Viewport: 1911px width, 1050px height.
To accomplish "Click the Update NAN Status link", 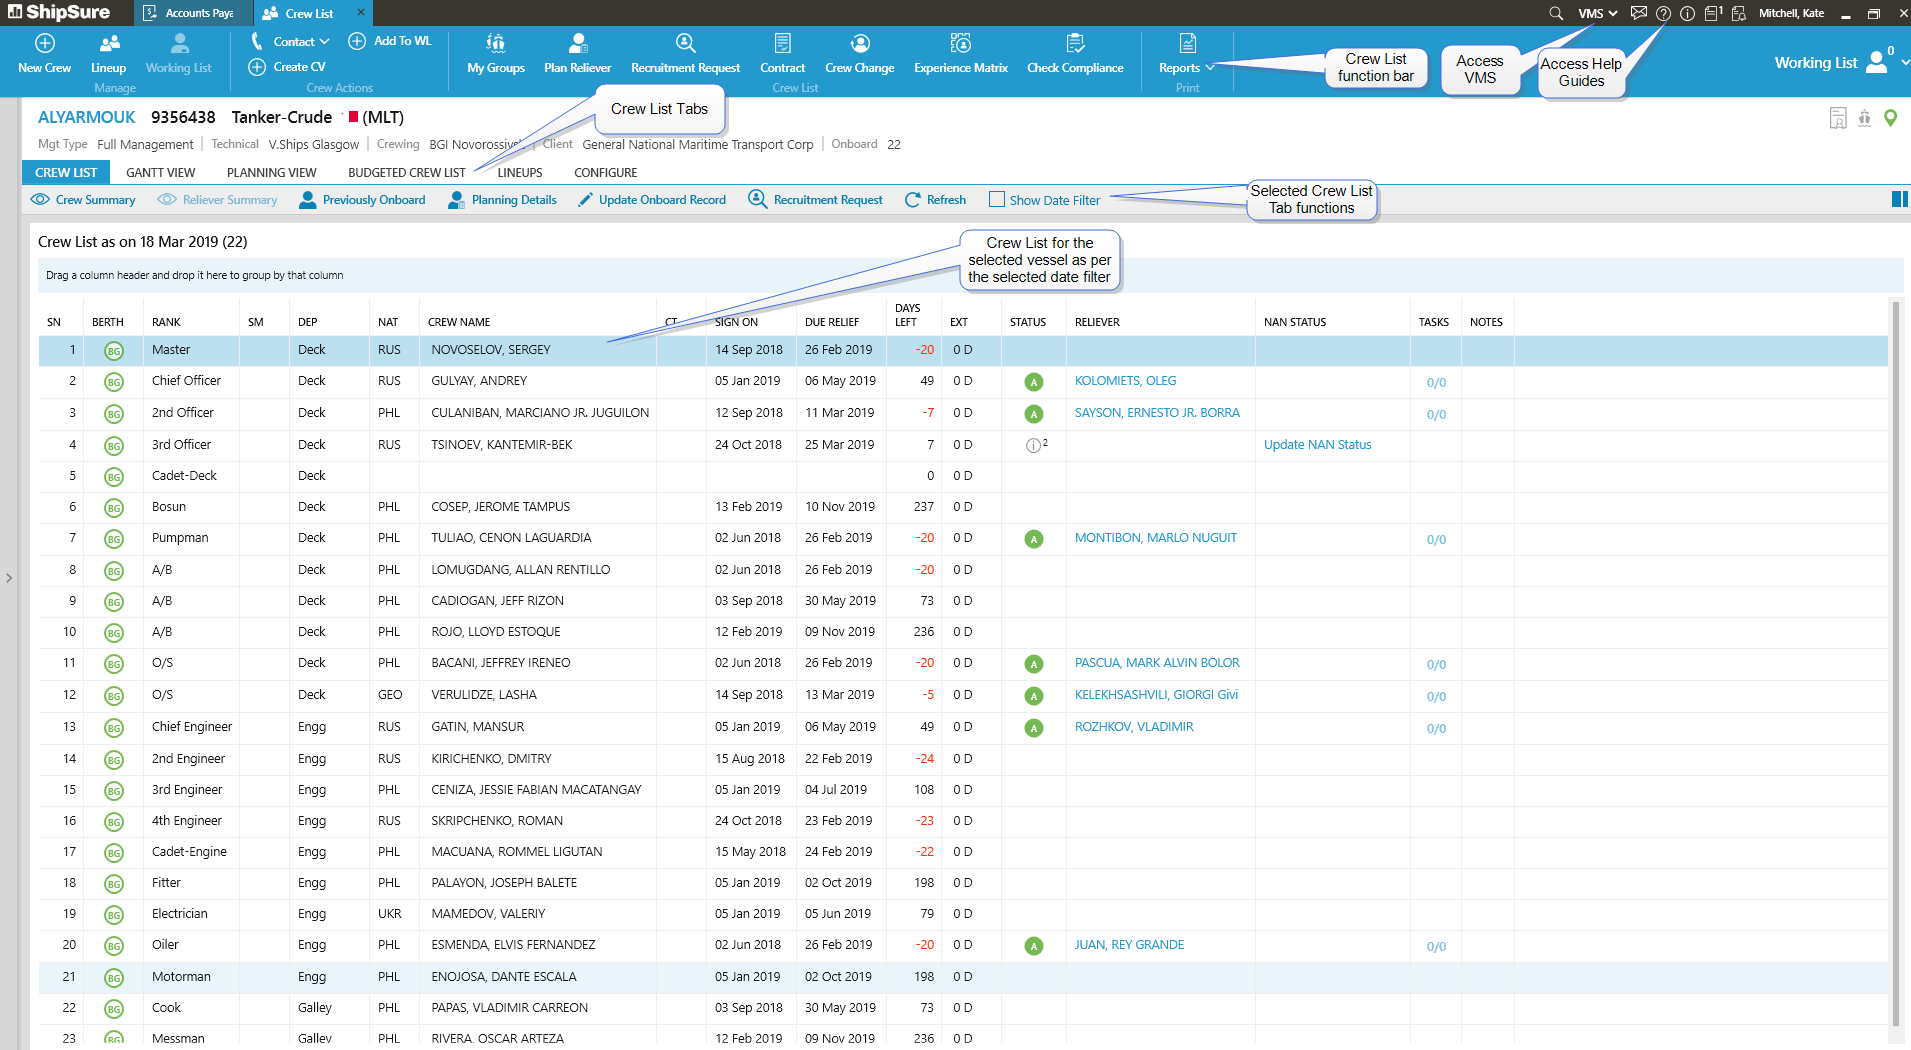I will [1317, 445].
